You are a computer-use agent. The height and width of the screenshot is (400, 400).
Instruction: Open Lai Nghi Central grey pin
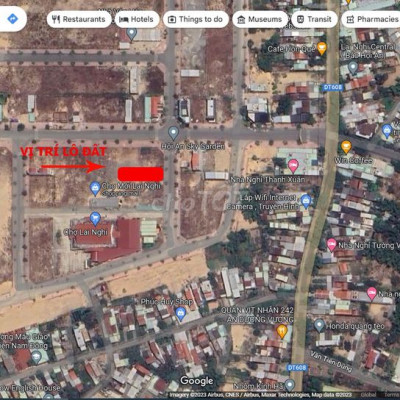point(353,68)
